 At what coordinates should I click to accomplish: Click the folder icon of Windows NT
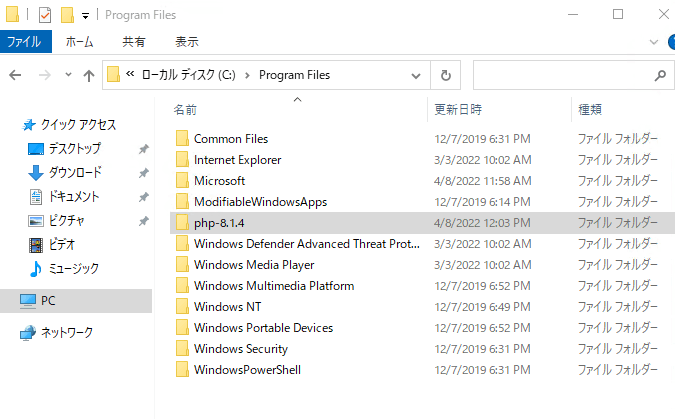[182, 306]
